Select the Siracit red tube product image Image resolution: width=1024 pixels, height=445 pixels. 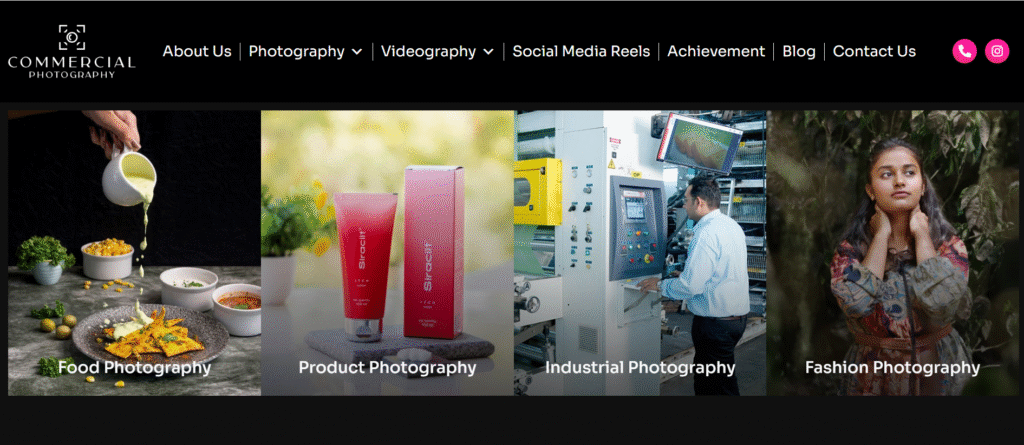(387, 253)
